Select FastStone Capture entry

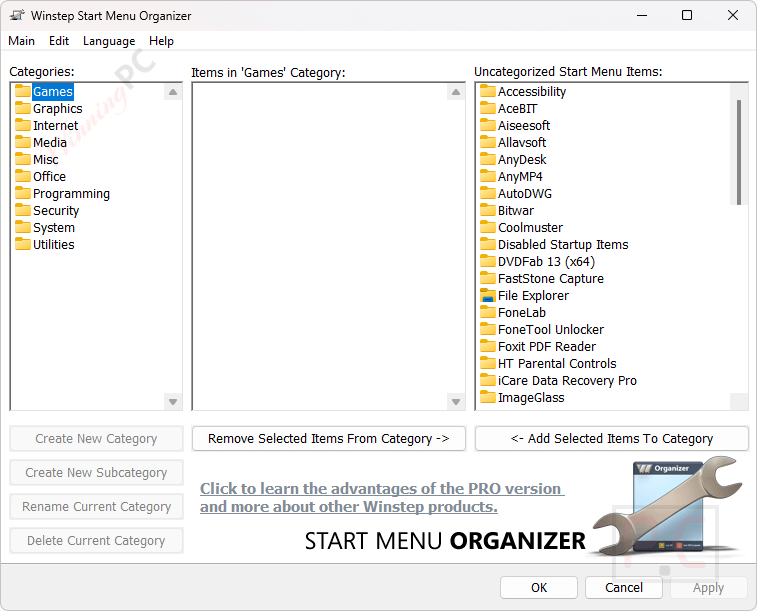tap(551, 278)
